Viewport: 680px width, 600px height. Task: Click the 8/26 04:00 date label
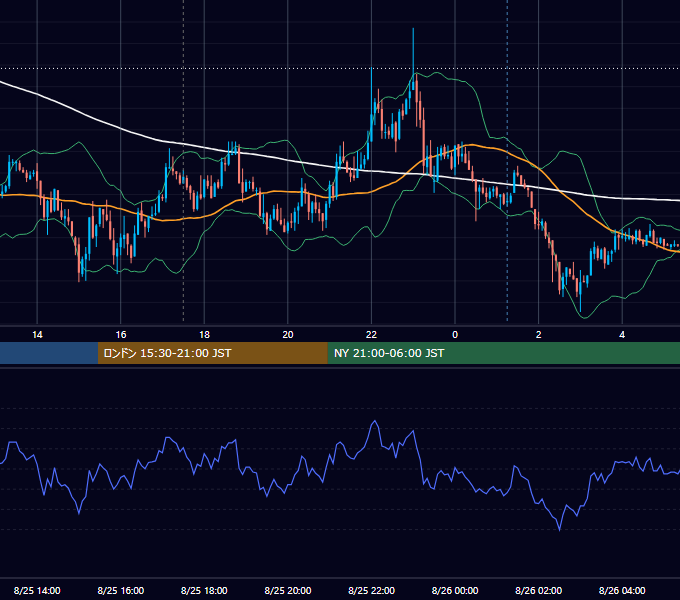(622, 590)
